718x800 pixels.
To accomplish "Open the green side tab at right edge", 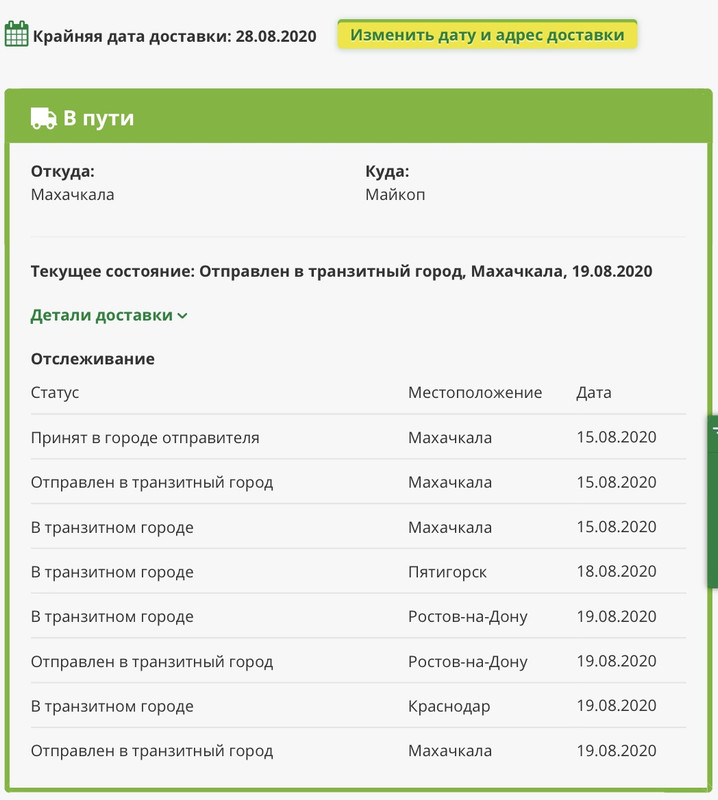I will click(712, 502).
